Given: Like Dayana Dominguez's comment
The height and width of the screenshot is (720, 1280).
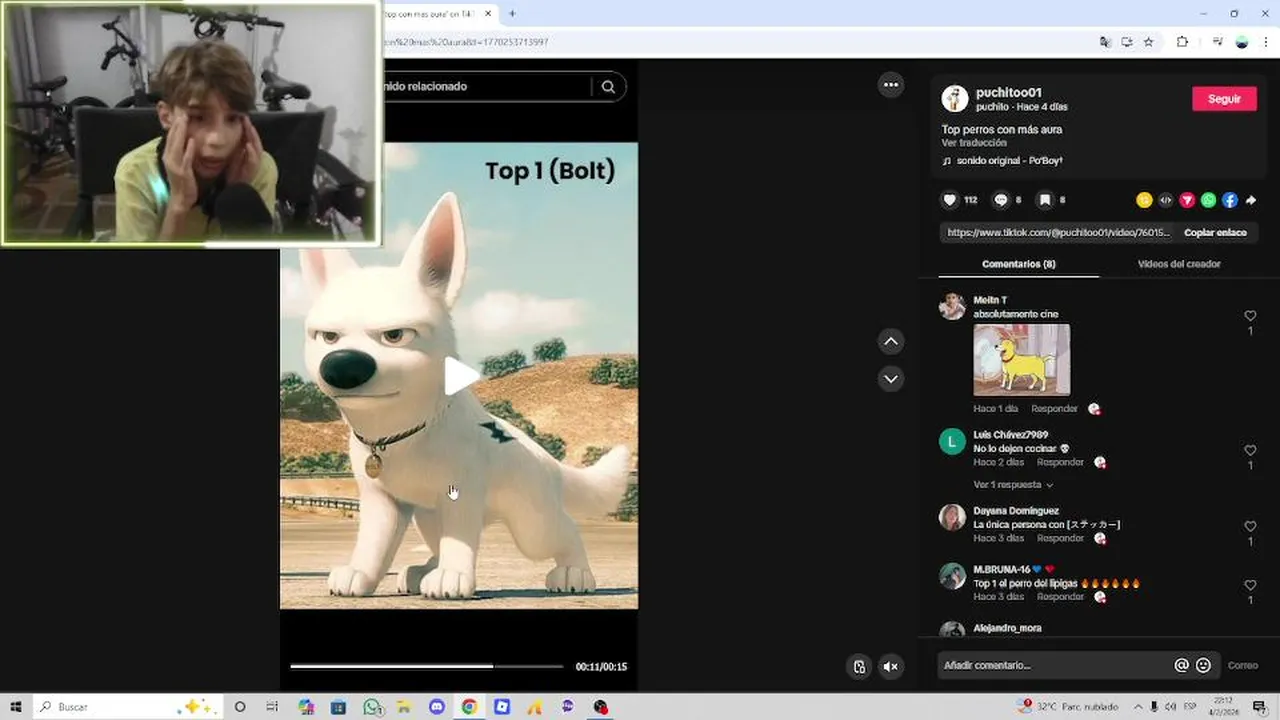Looking at the screenshot, I should click(1250, 527).
